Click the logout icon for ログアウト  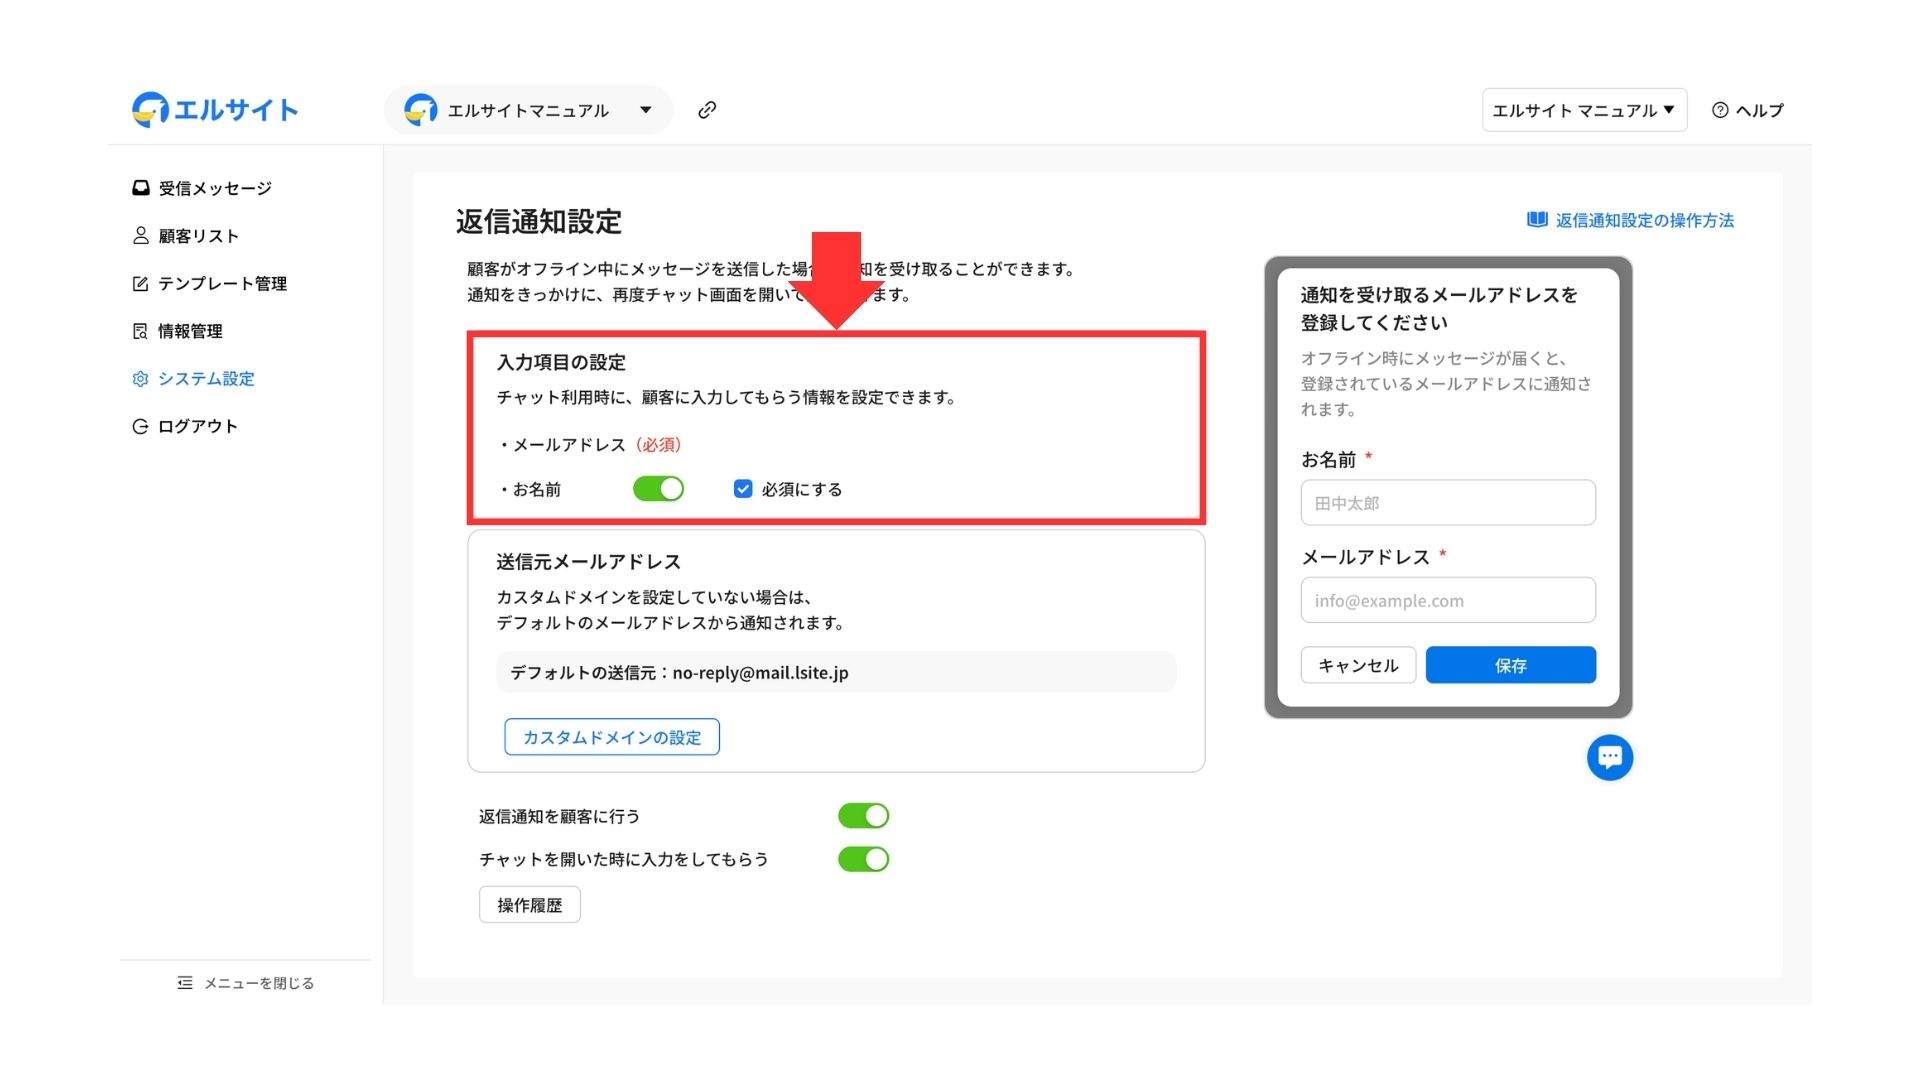141,427
